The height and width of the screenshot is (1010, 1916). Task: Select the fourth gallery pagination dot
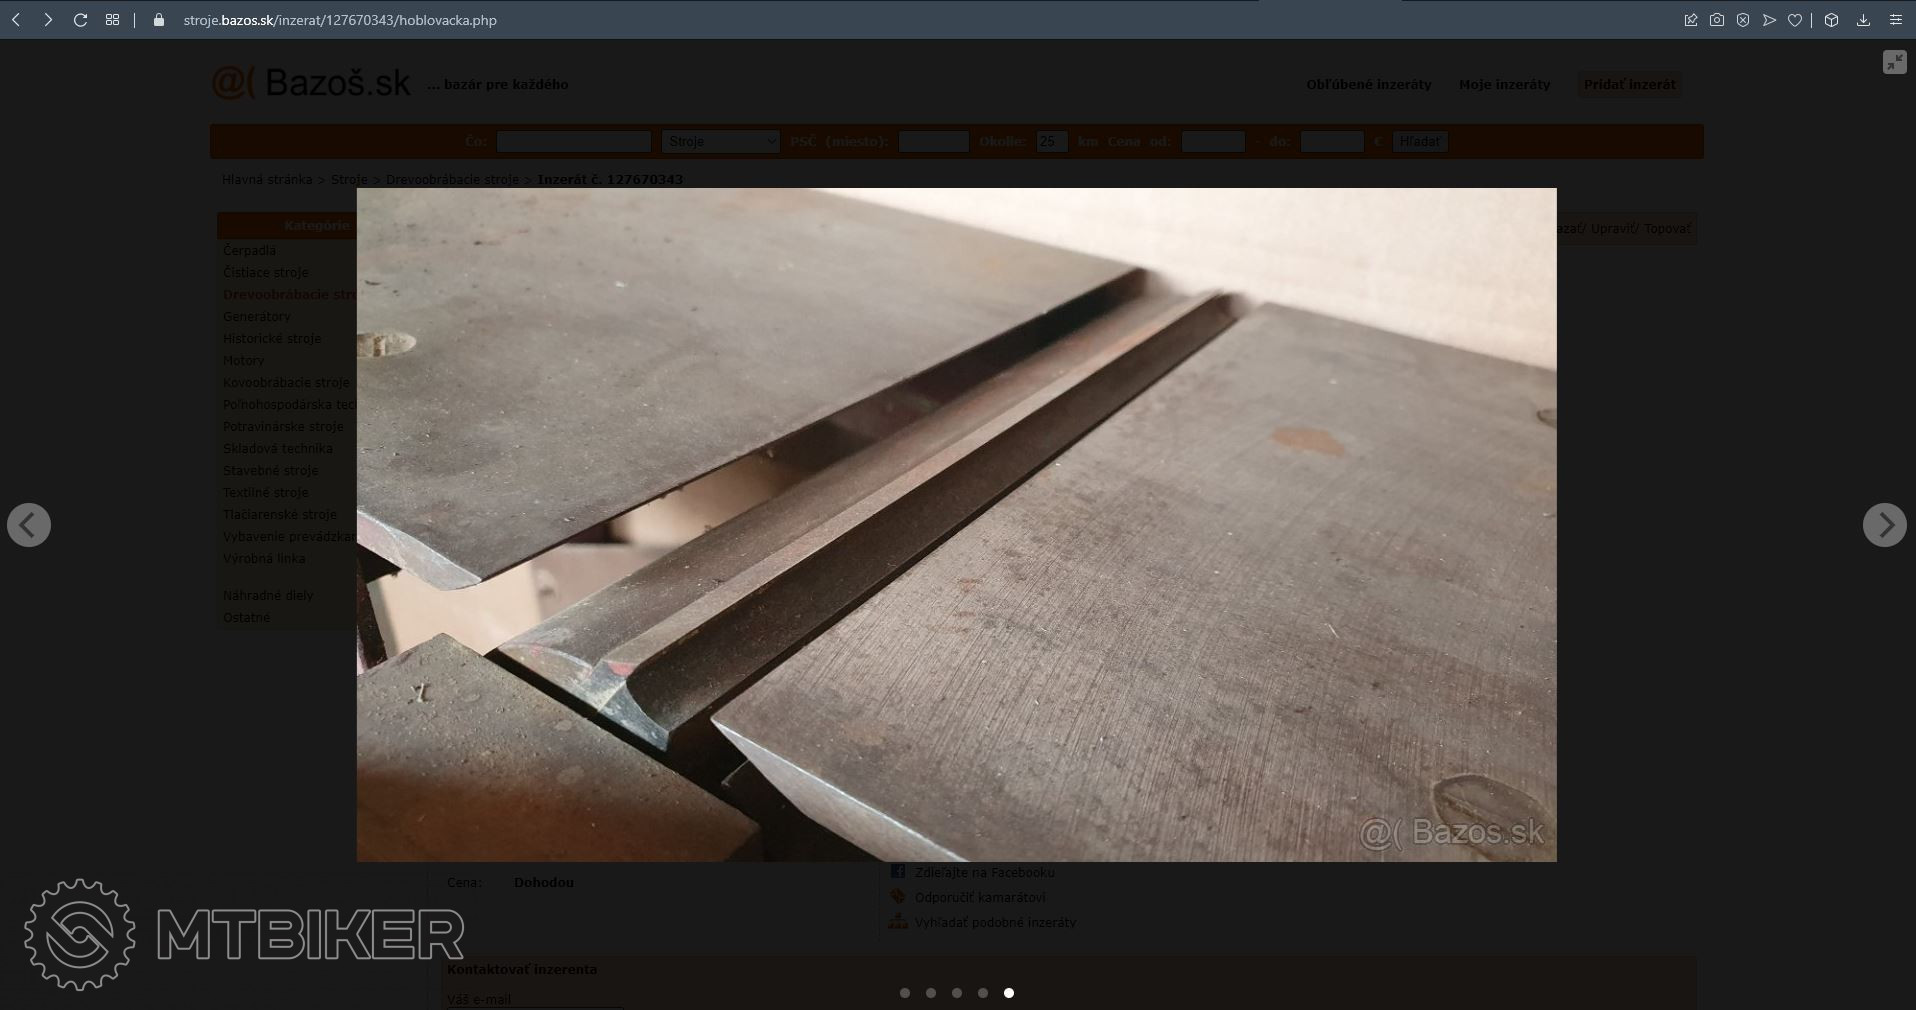pos(983,993)
